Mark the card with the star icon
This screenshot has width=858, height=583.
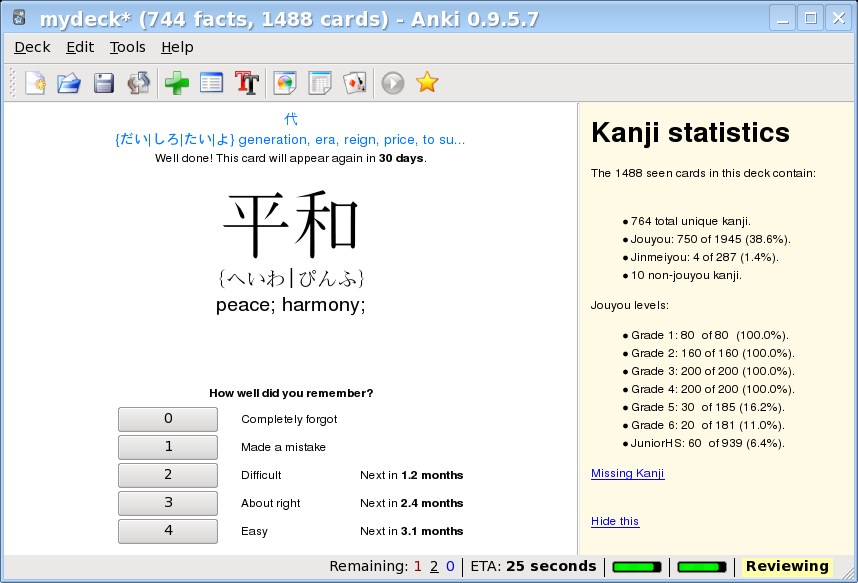point(427,83)
